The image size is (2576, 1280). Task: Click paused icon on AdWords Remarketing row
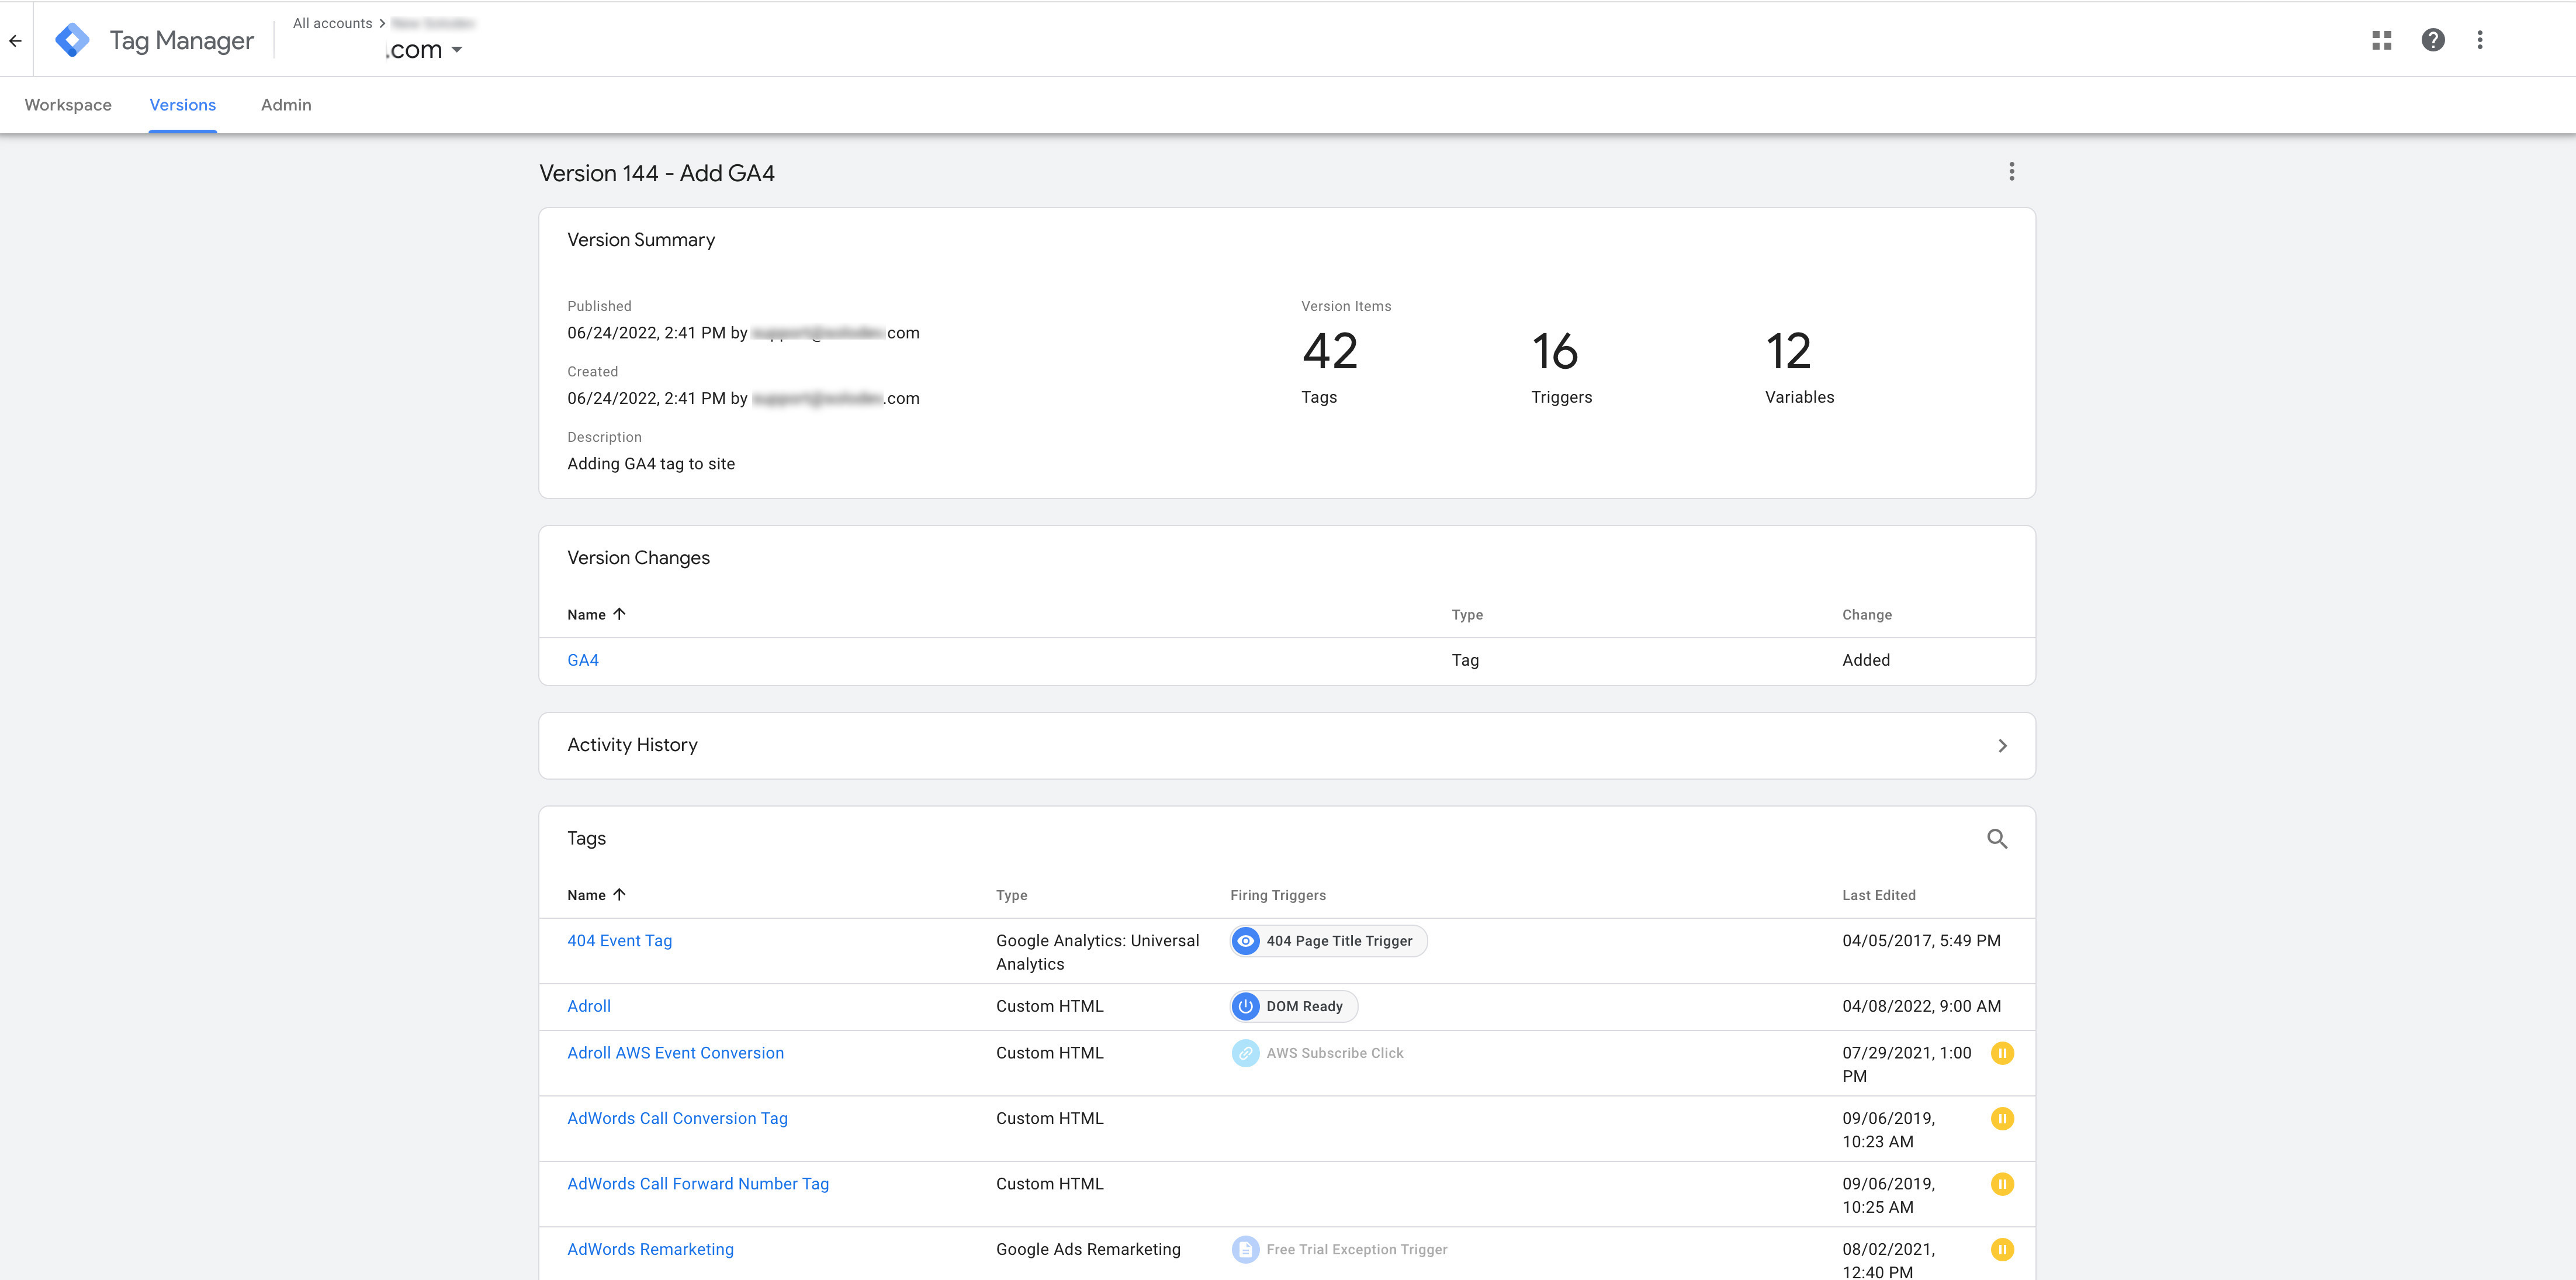2002,1250
